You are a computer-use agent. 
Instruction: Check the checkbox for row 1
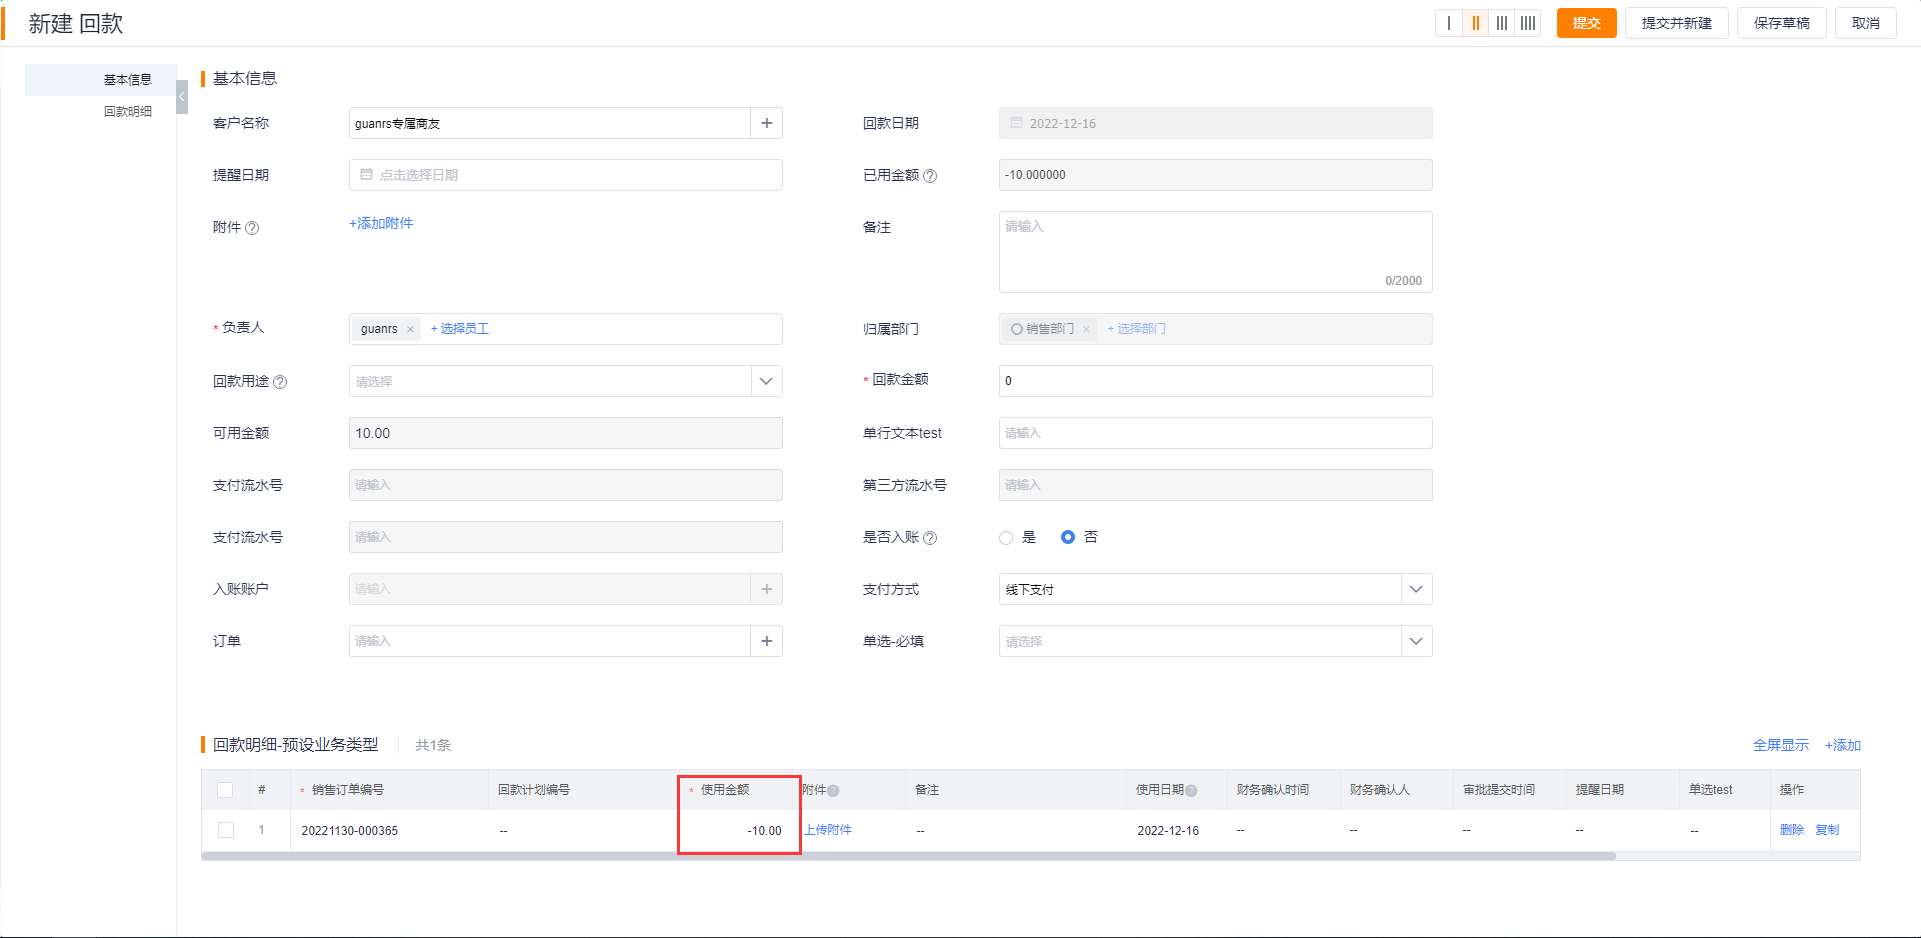pos(226,830)
